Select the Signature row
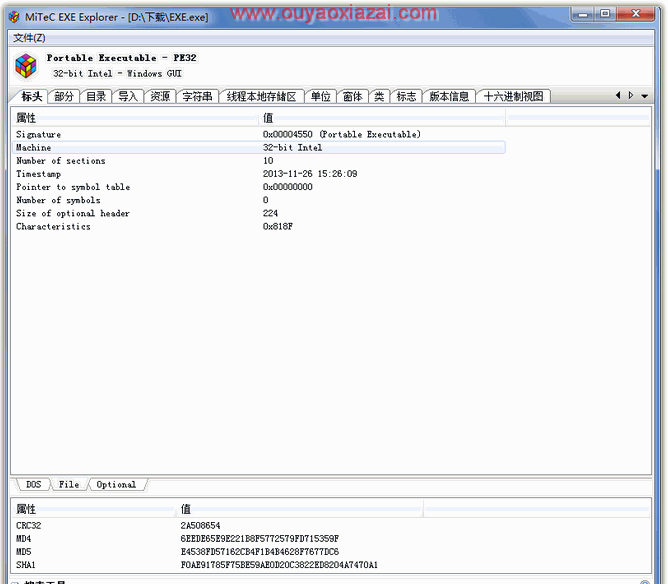Image resolution: width=668 pixels, height=584 pixels. tap(259, 134)
